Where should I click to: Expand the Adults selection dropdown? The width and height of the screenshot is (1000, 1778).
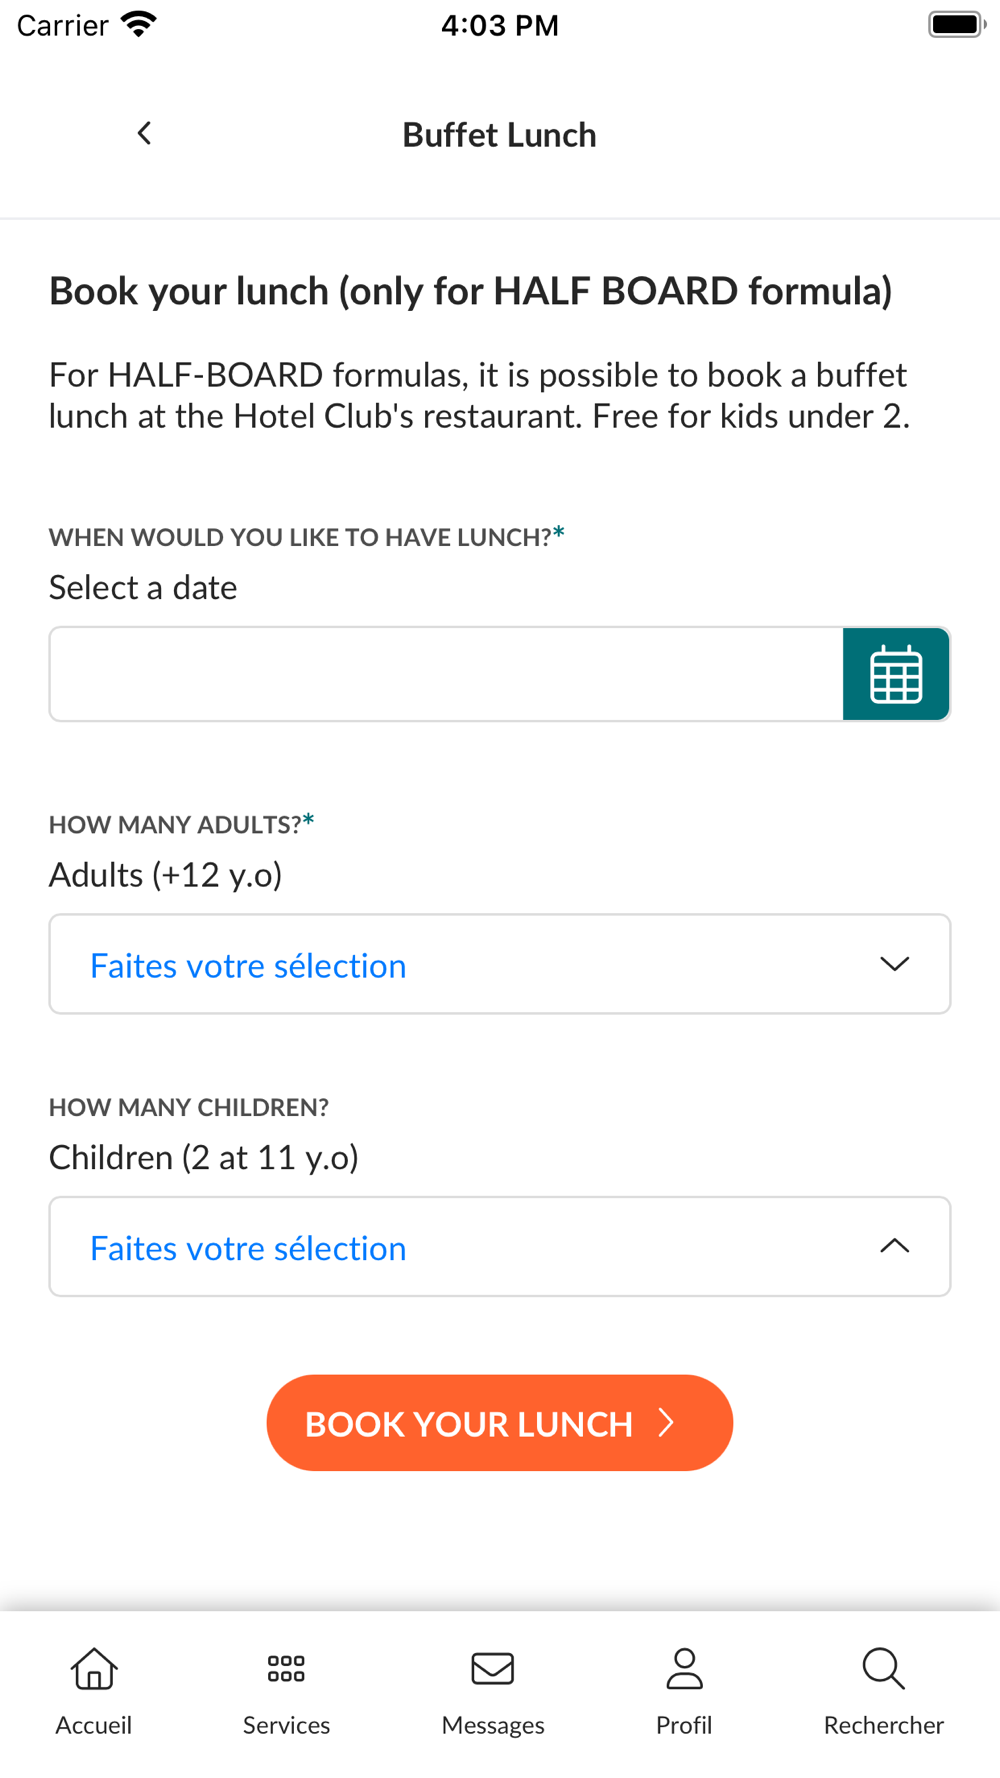(x=500, y=964)
